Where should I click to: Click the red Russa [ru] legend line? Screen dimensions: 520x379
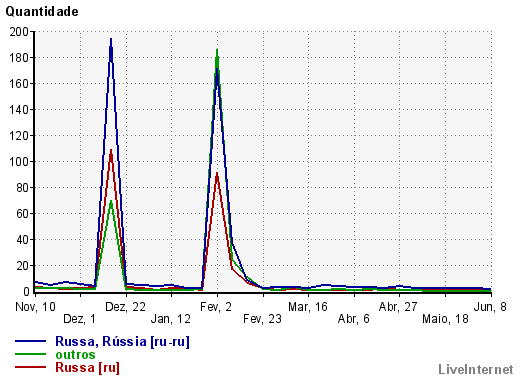[x=30, y=367]
